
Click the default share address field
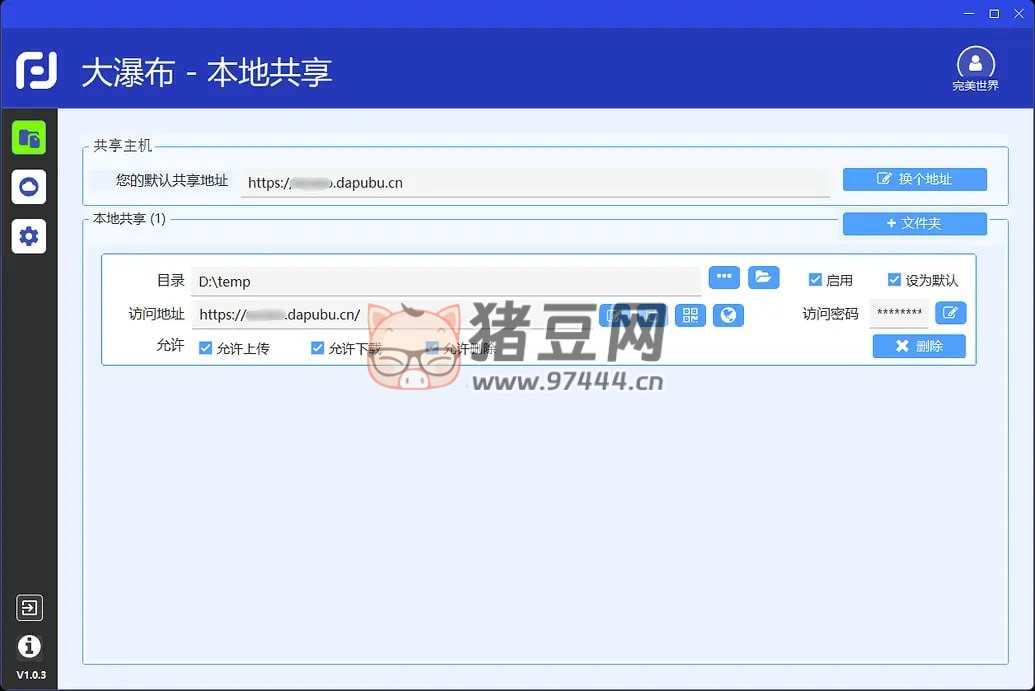tap(535, 183)
